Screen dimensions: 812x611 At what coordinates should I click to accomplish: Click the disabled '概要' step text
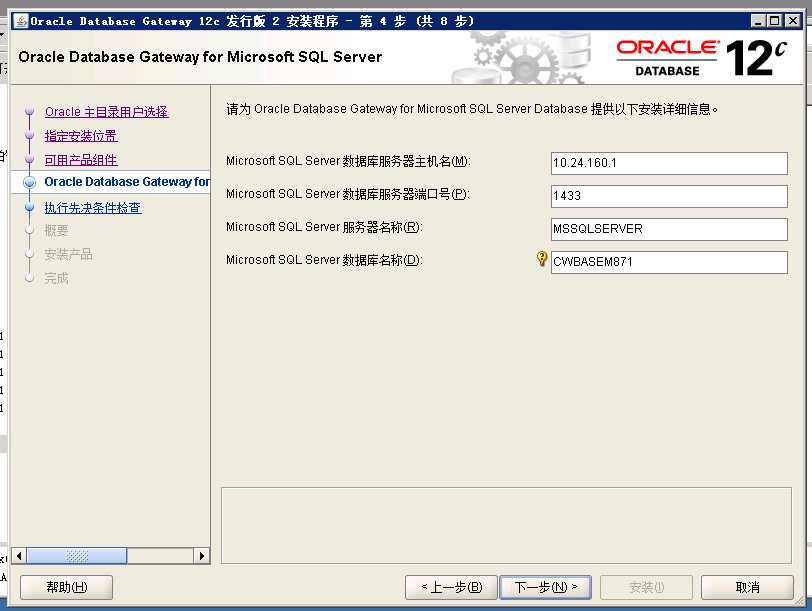click(x=56, y=230)
